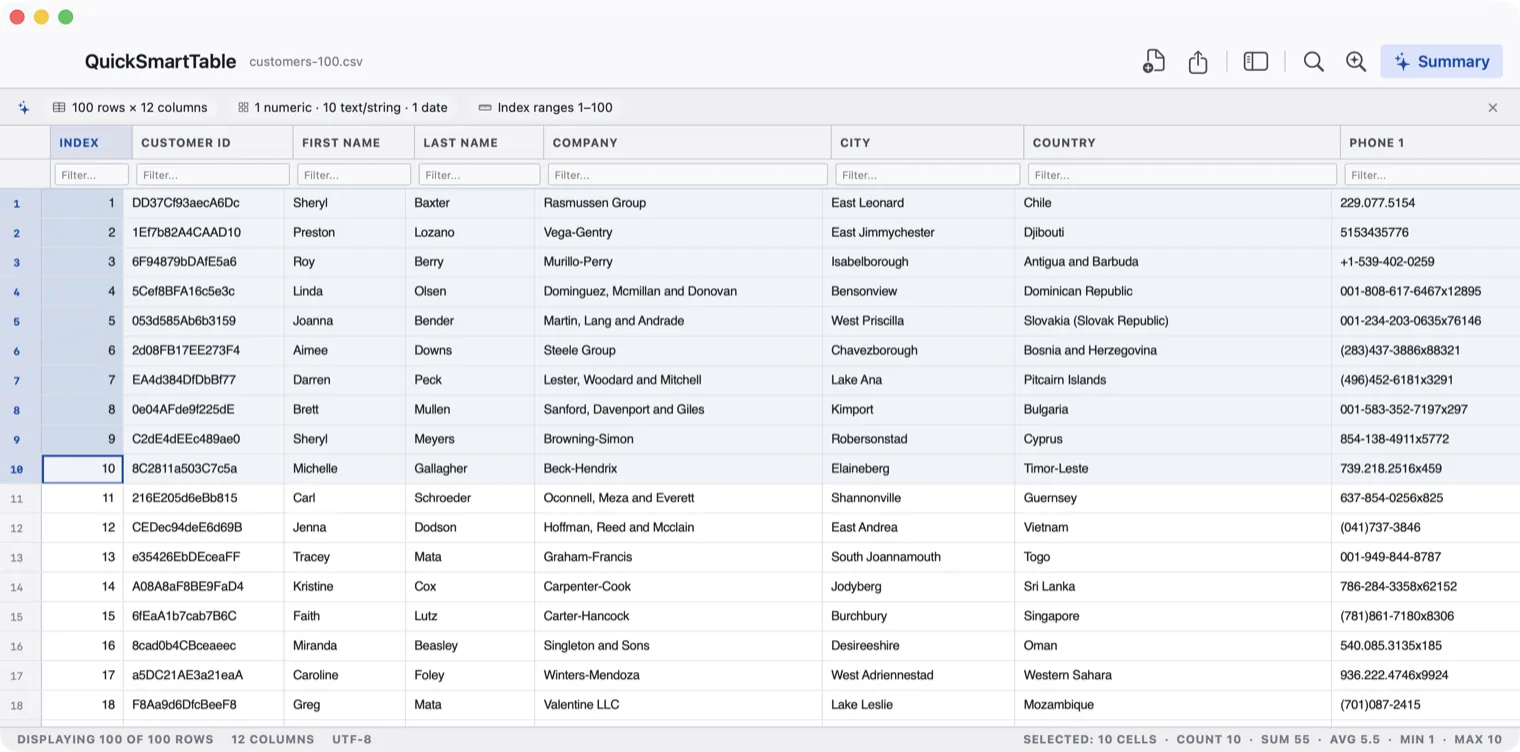Screen dimensions: 1520x752
Task: Click the zoom in magnifier icon
Action: [x=1356, y=61]
